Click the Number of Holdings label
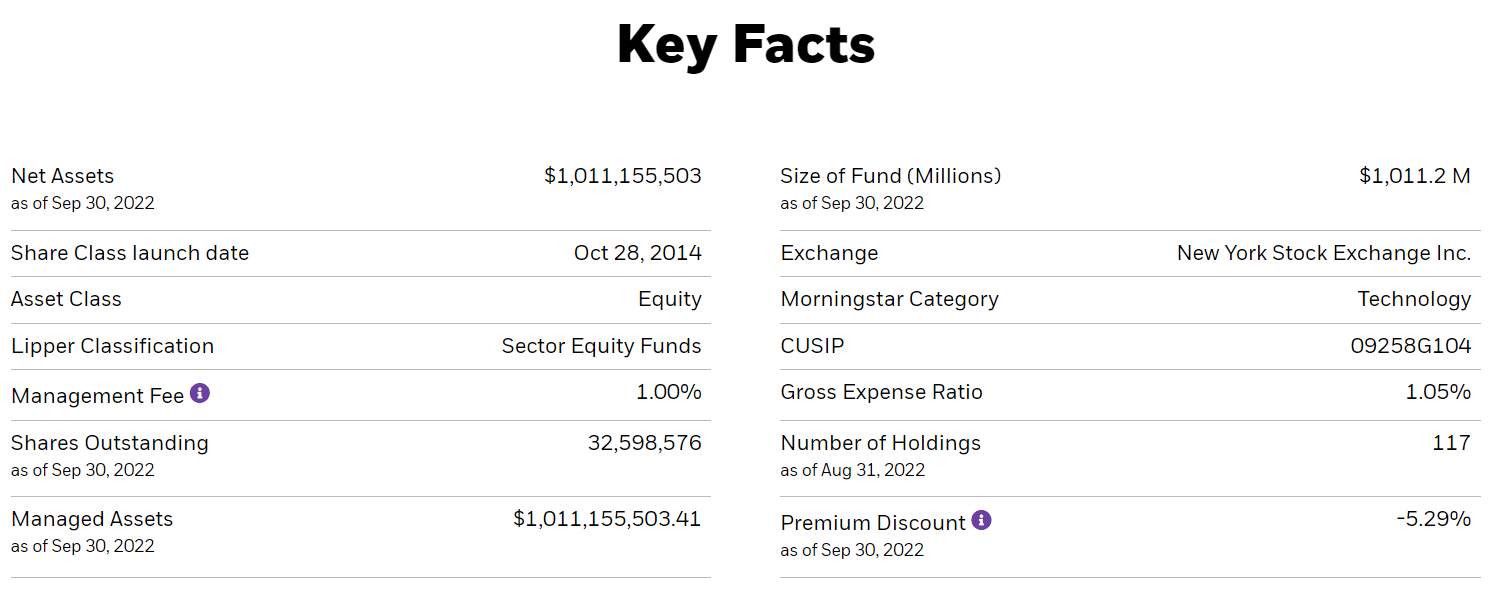 (x=880, y=443)
